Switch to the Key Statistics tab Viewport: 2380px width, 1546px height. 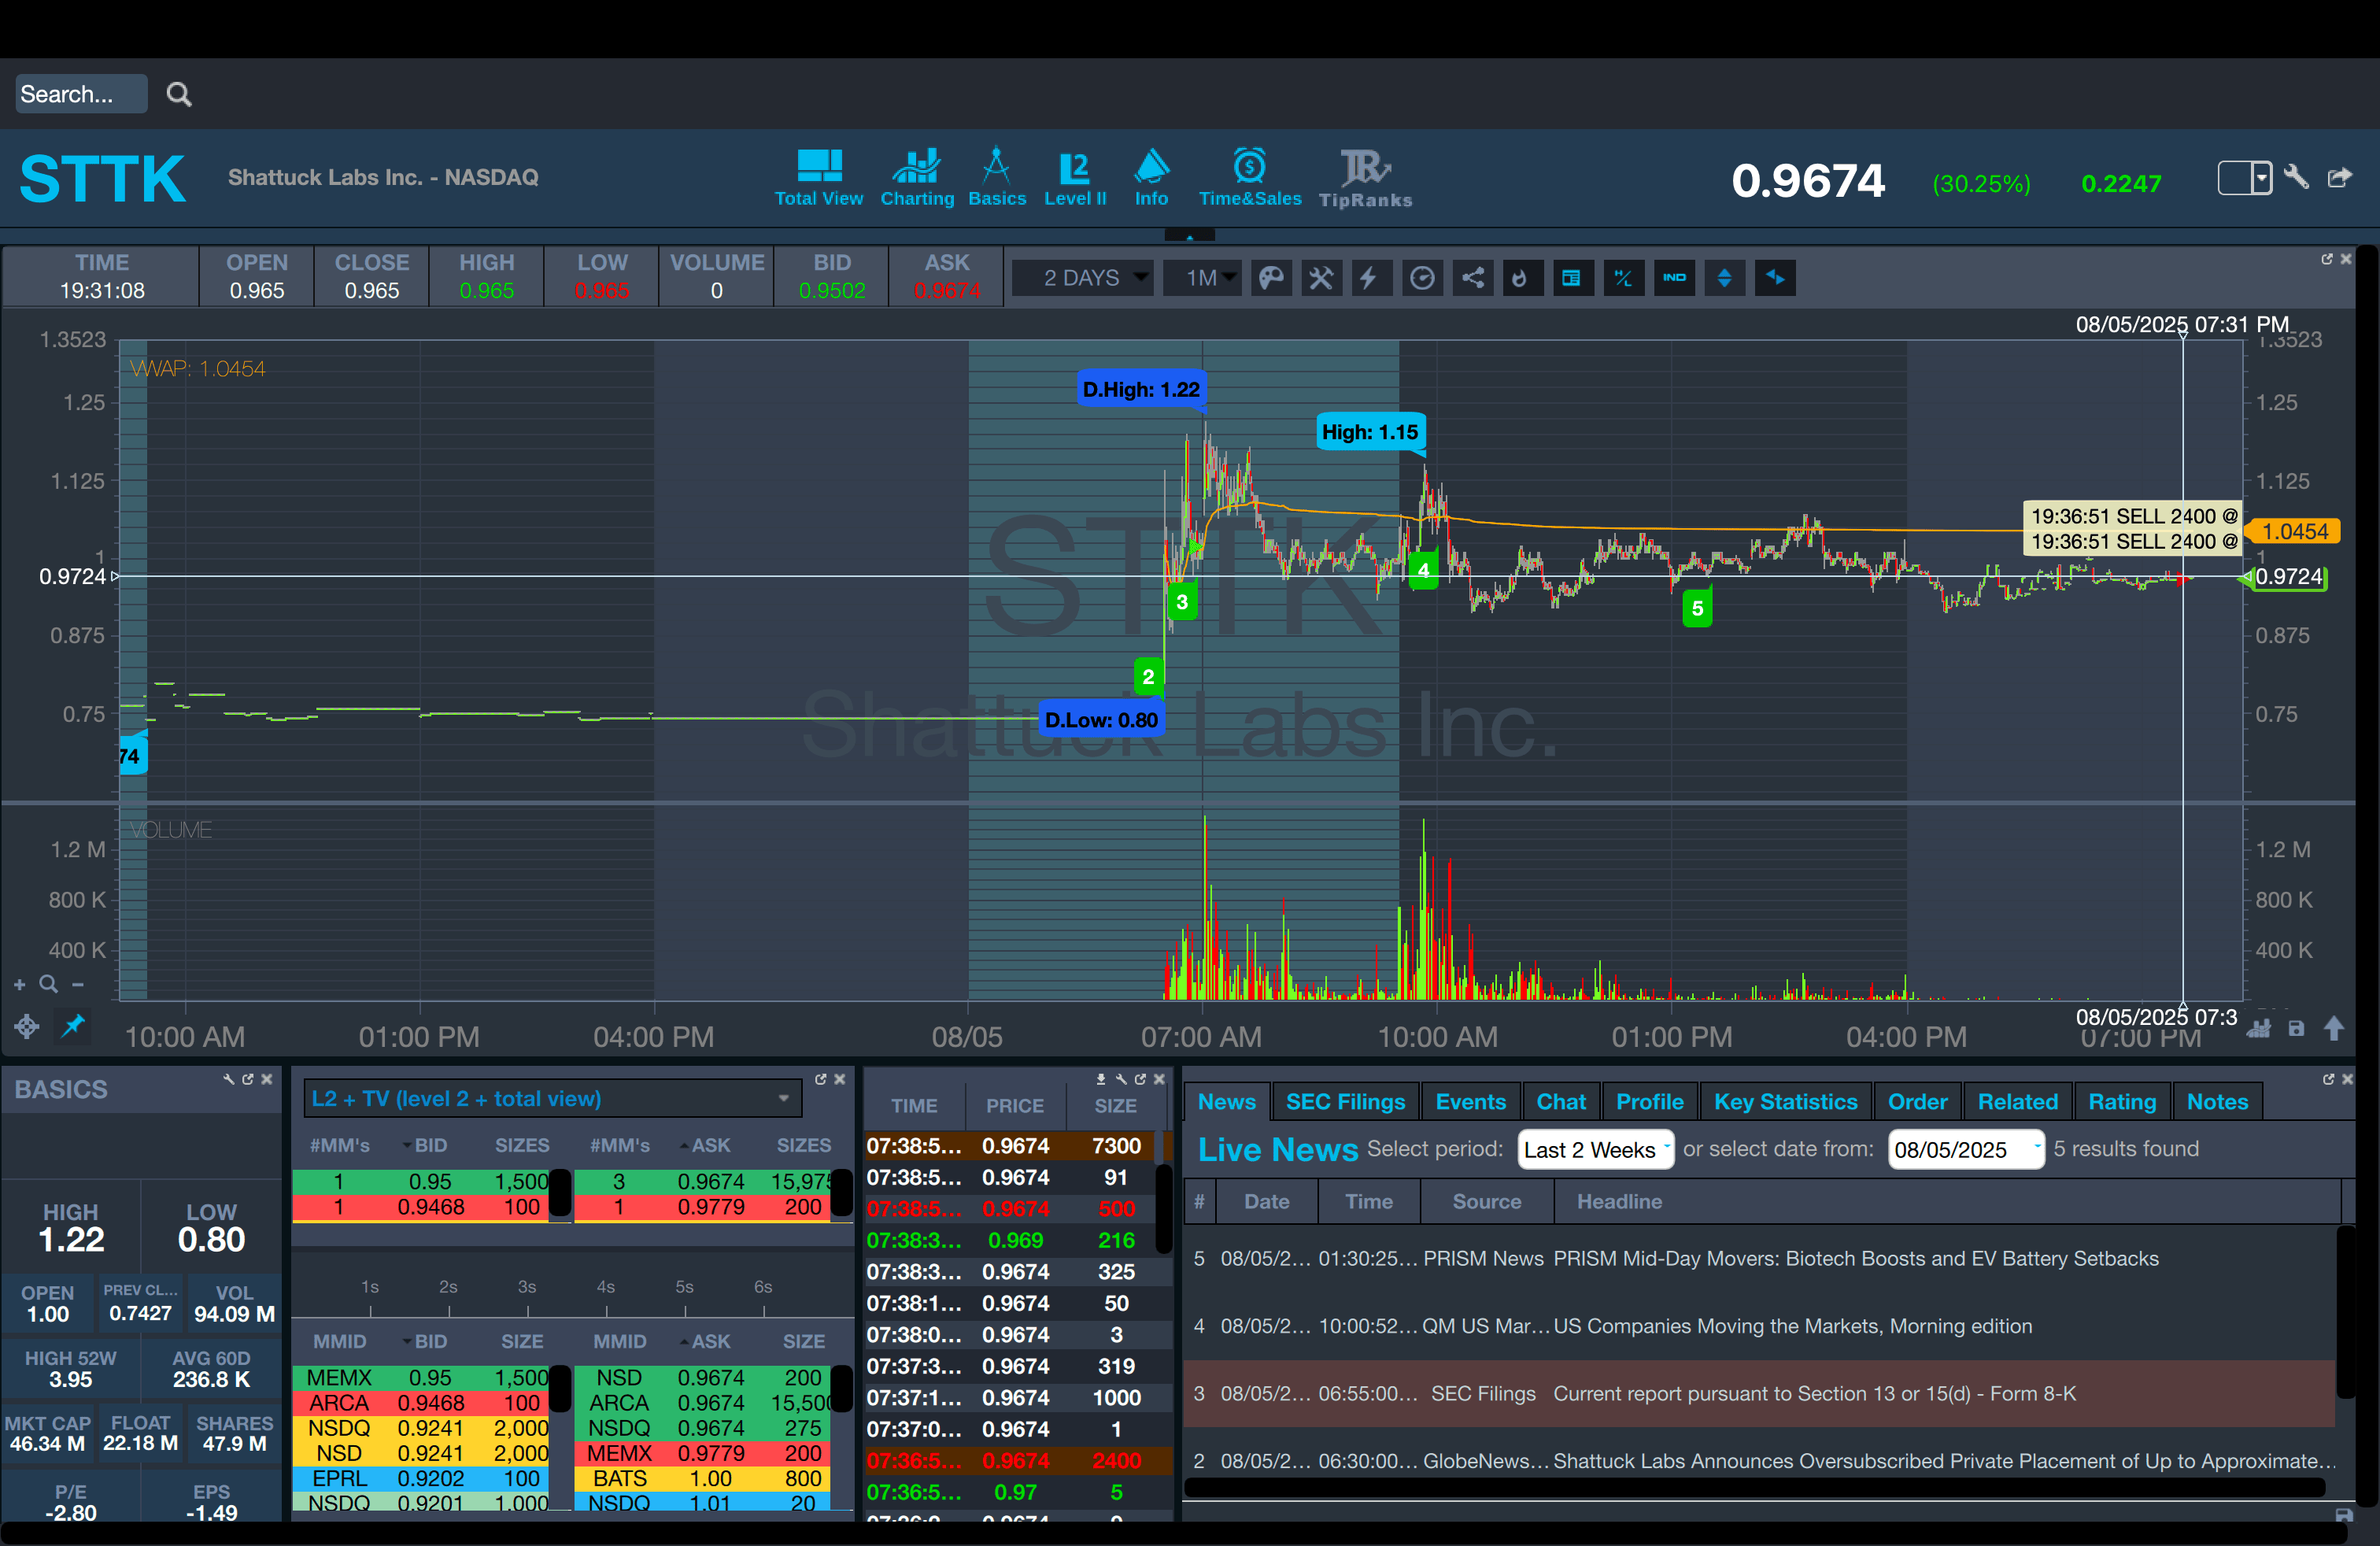(1784, 1101)
